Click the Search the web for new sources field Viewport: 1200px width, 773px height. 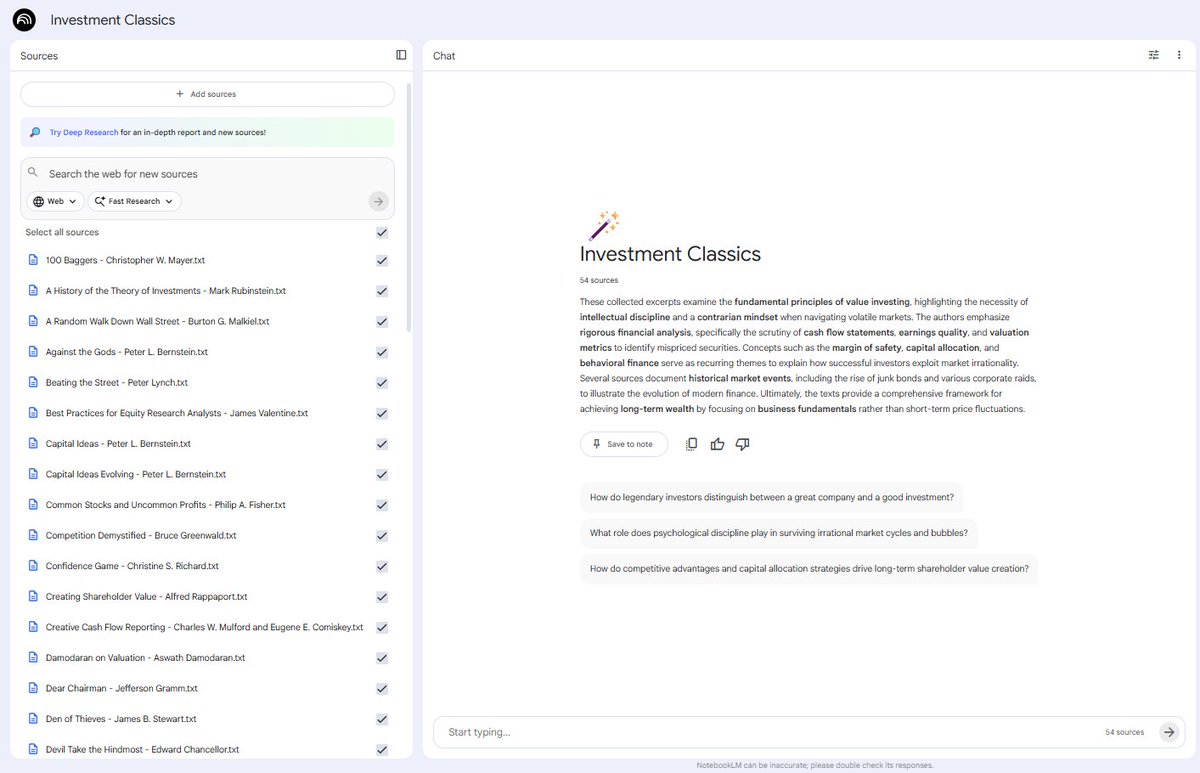coord(207,173)
